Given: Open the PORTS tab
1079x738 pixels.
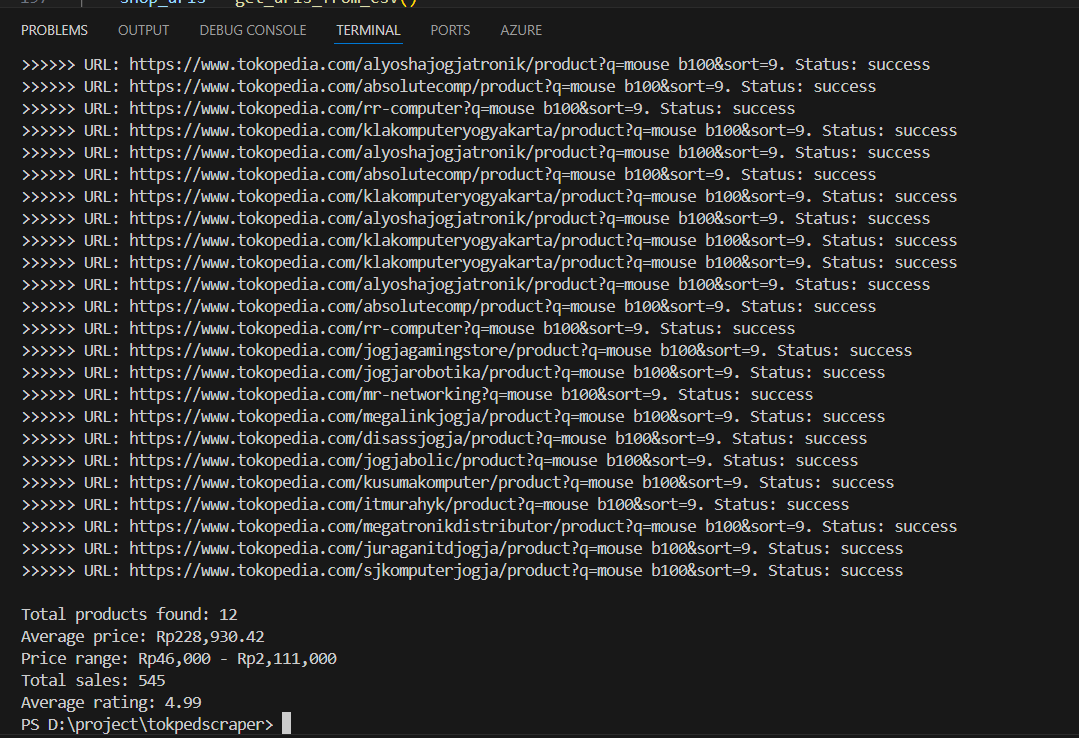Looking at the screenshot, I should point(449,30).
